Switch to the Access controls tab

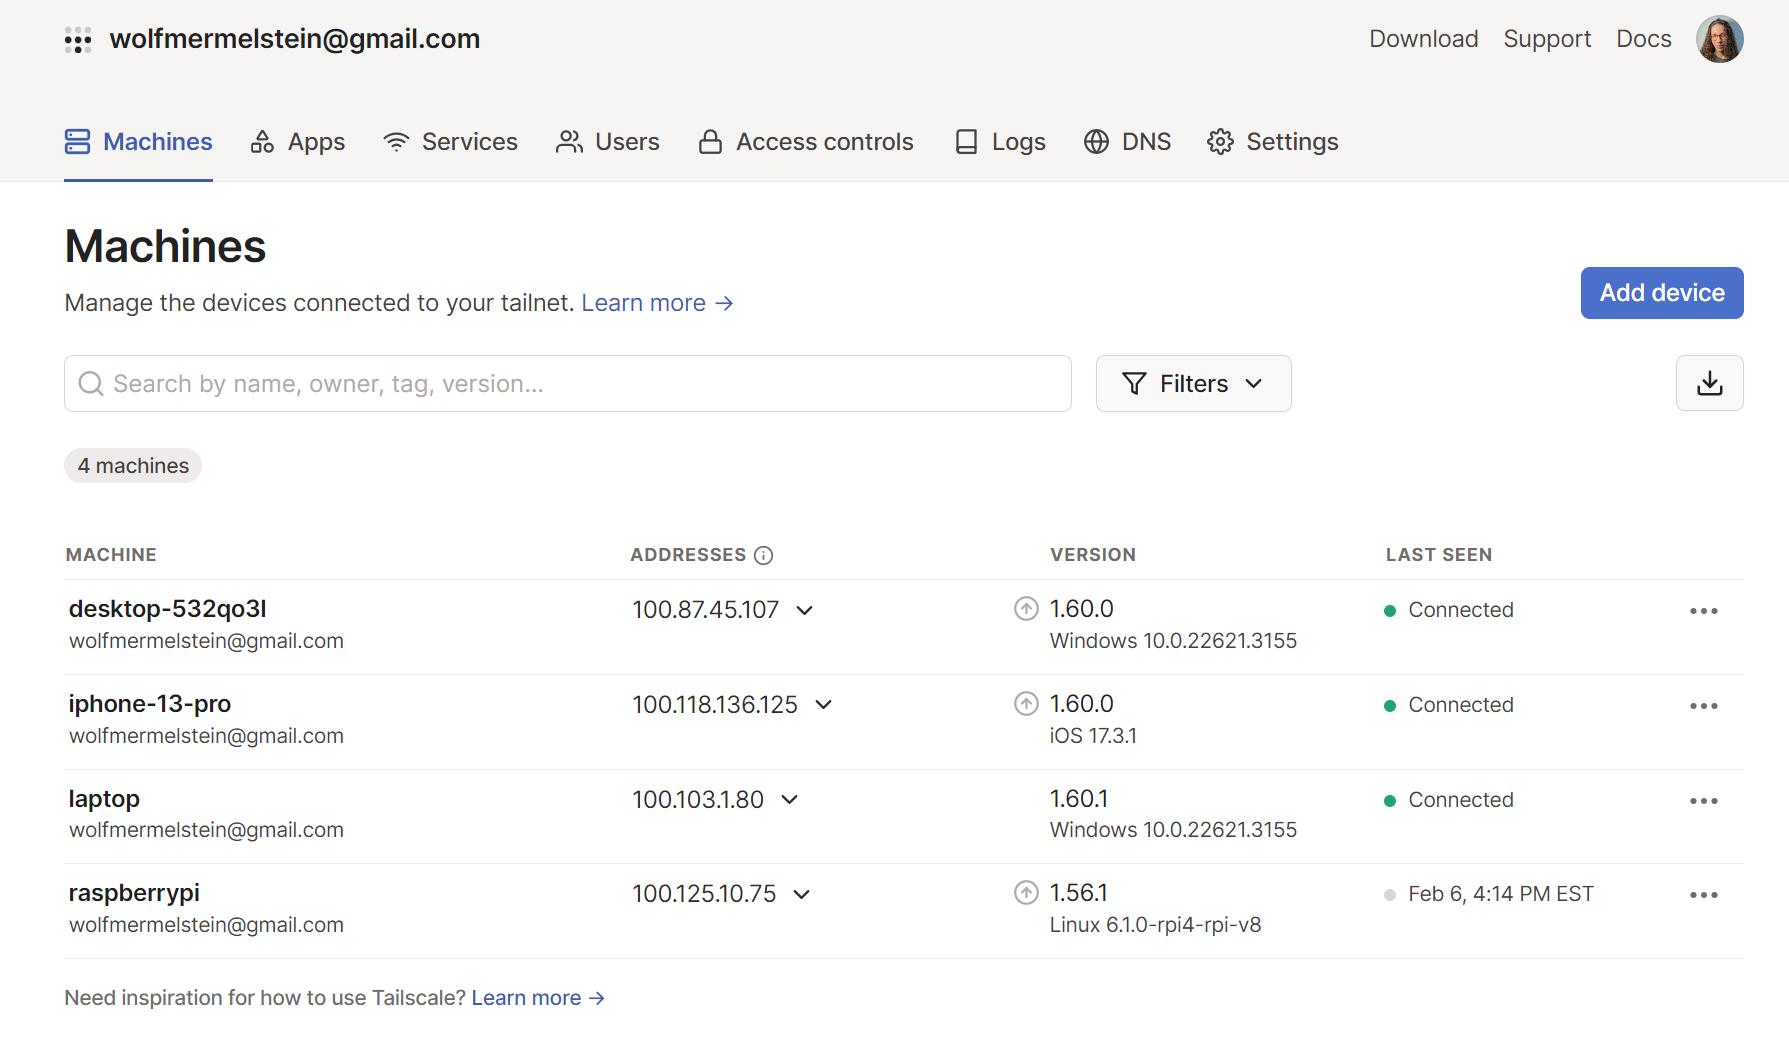[x=806, y=142]
